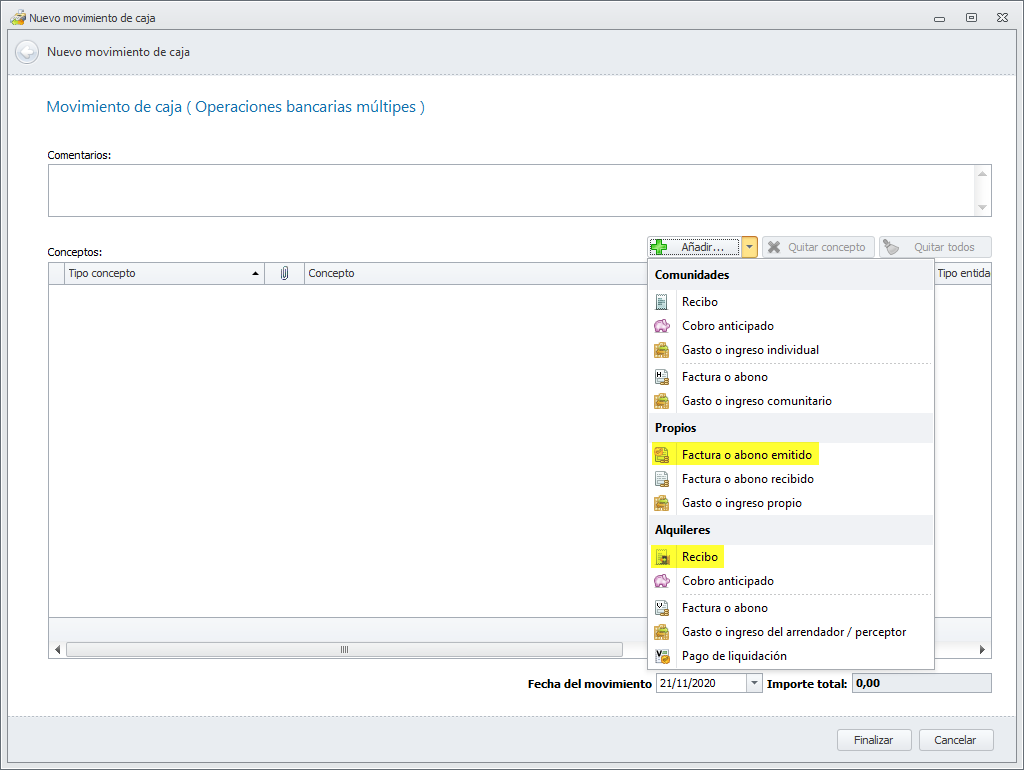
Task: Select Recibo under Comunidades
Action: (x=792, y=302)
